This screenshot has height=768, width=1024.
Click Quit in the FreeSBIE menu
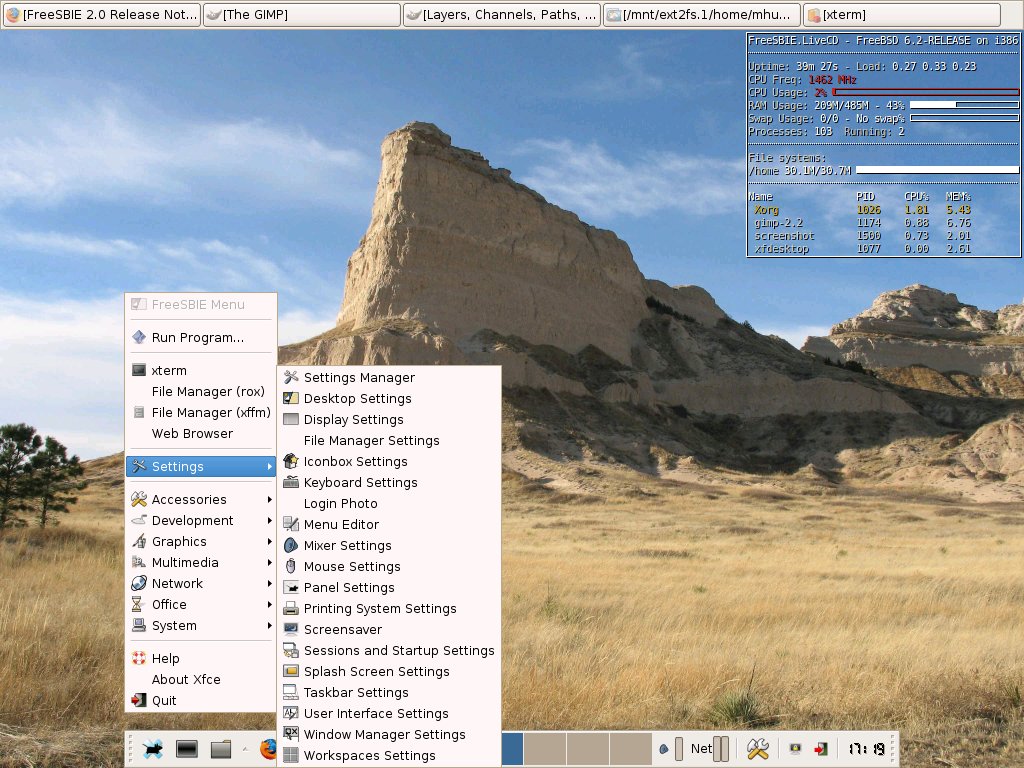(x=164, y=701)
